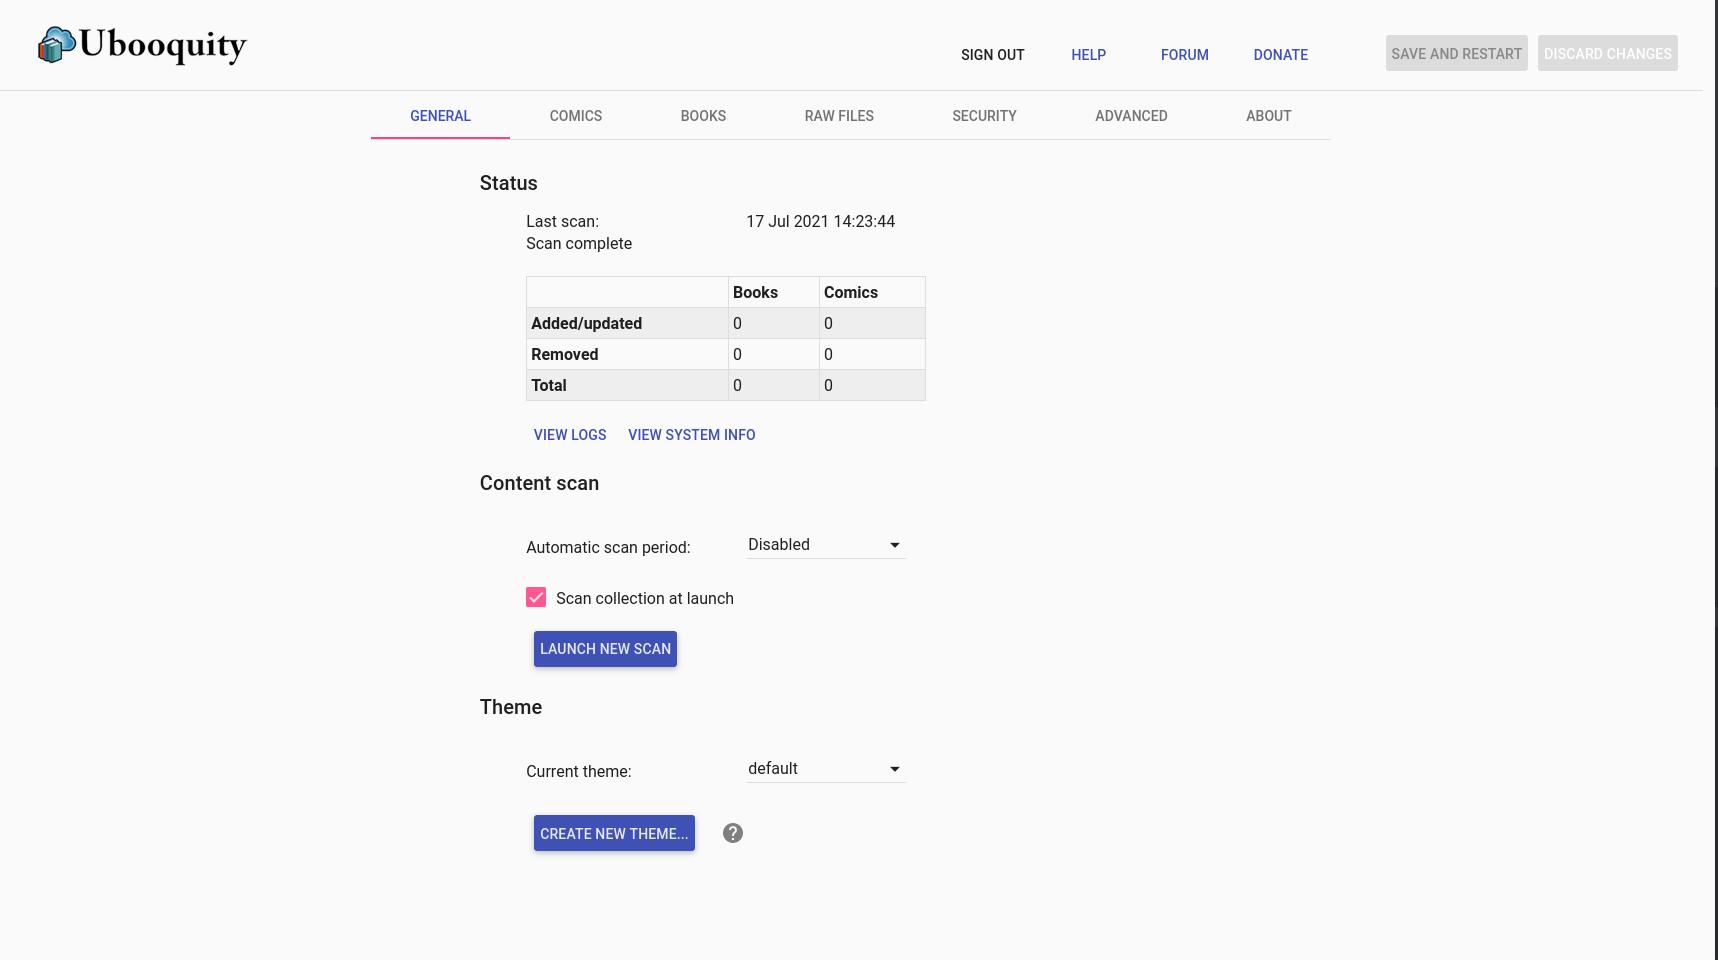This screenshot has height=960, width=1718.
Task: Open the Help link
Action: (x=1088, y=55)
